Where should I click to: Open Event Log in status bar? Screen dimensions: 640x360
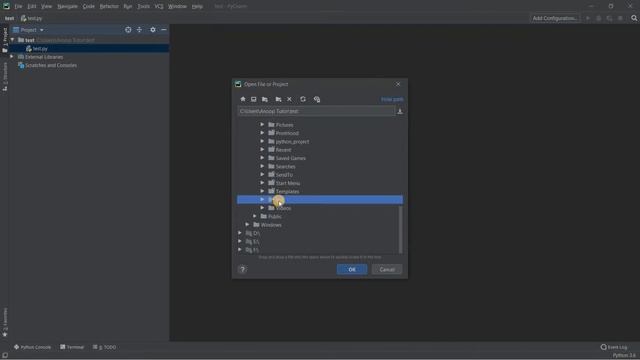tap(614, 347)
